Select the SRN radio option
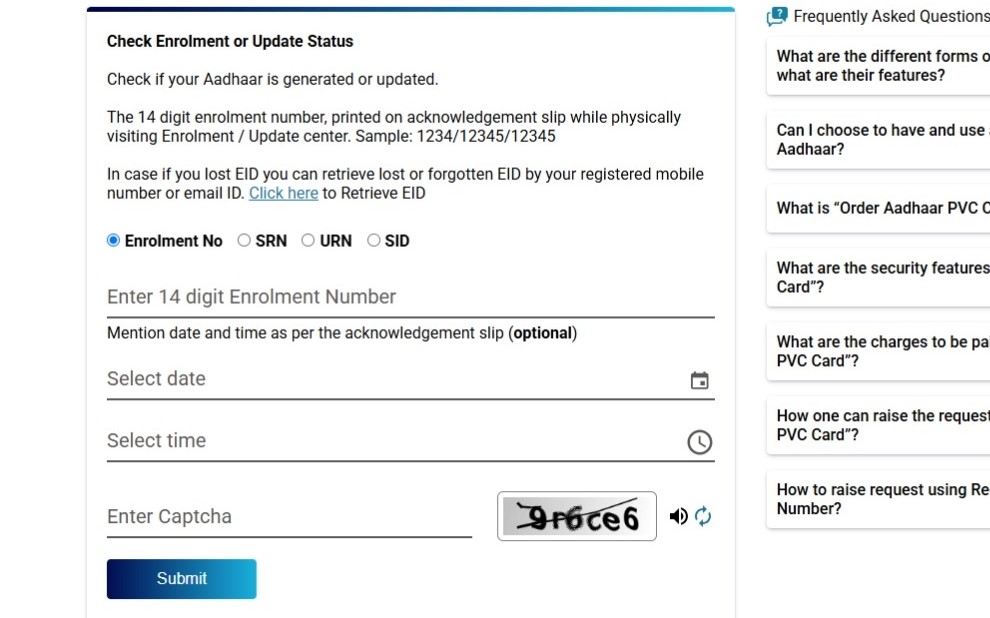This screenshot has width=990, height=618. pos(244,241)
